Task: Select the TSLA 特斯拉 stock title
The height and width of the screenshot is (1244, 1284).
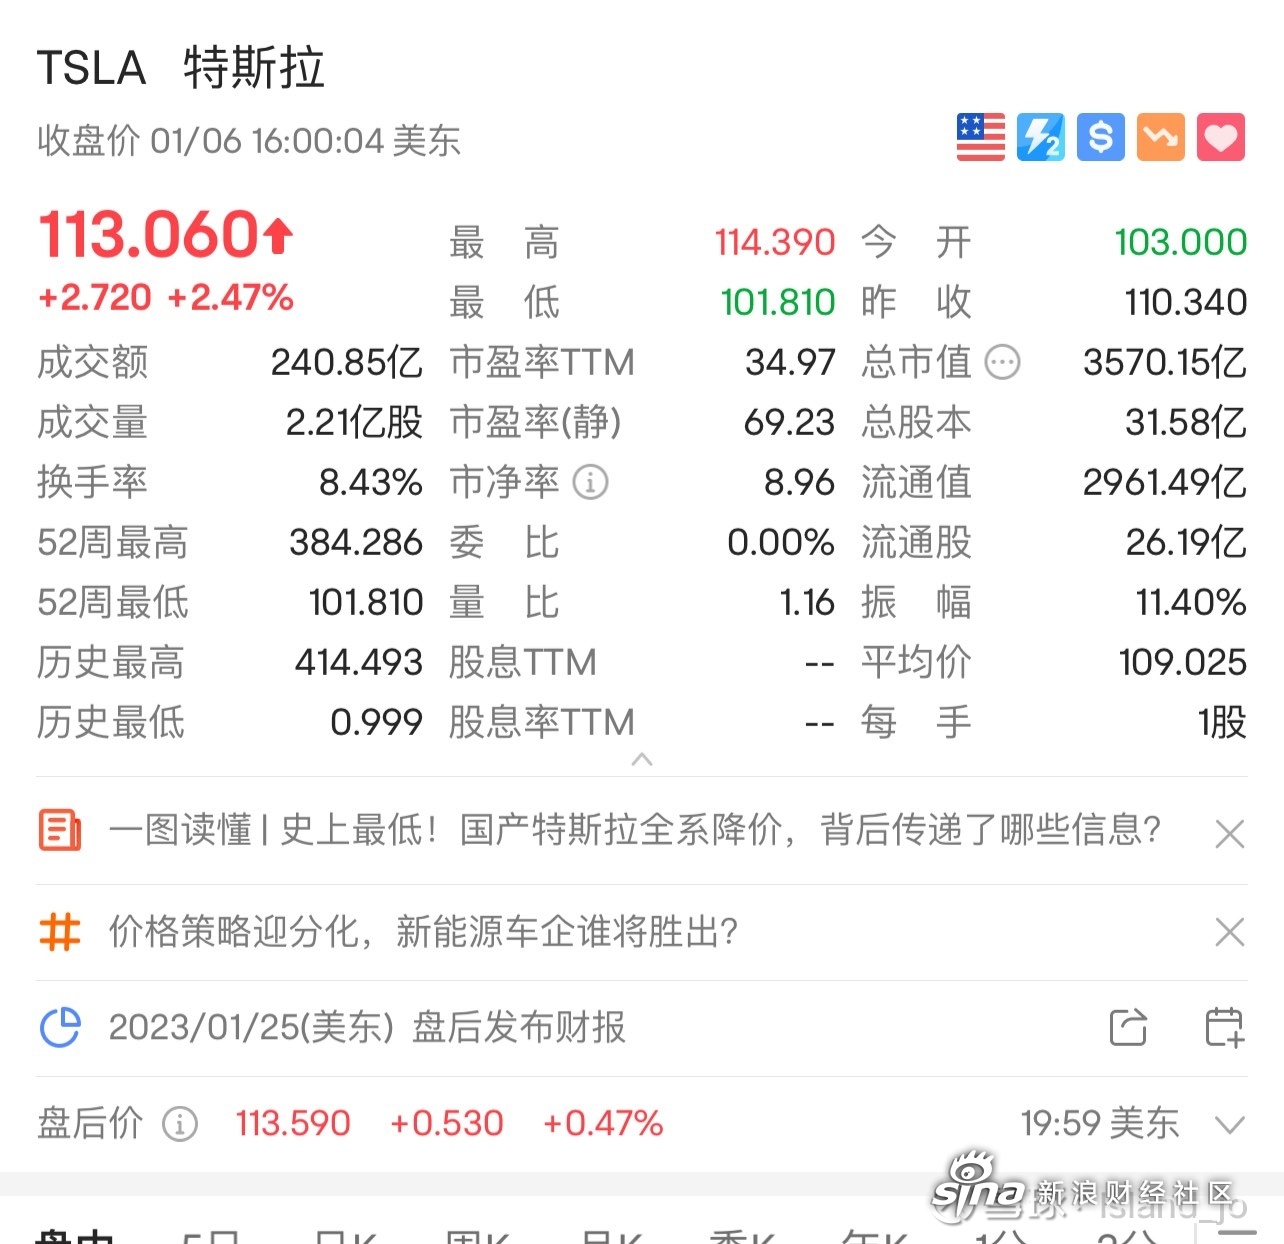Action: click(181, 68)
